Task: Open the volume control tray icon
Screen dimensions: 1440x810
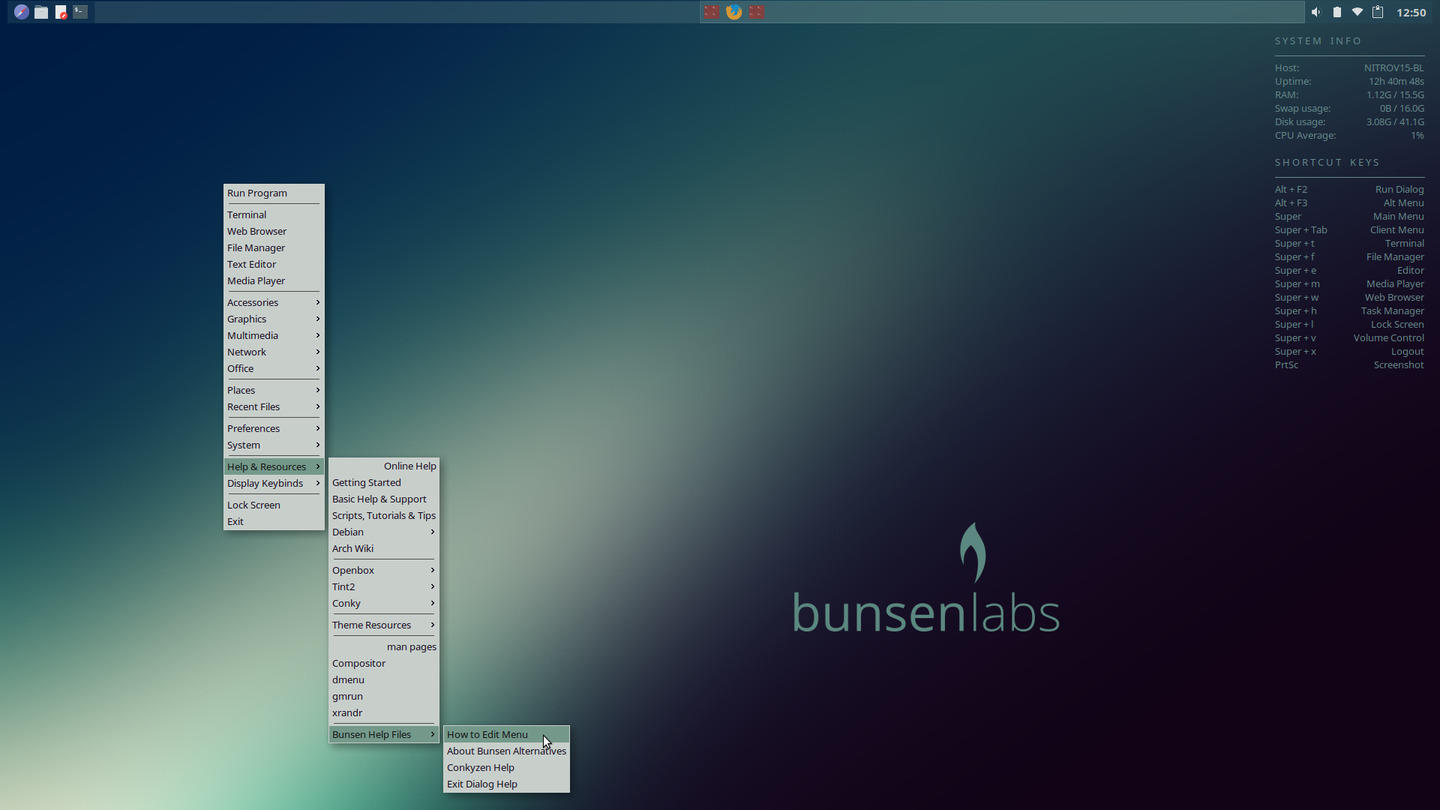Action: click(x=1316, y=12)
